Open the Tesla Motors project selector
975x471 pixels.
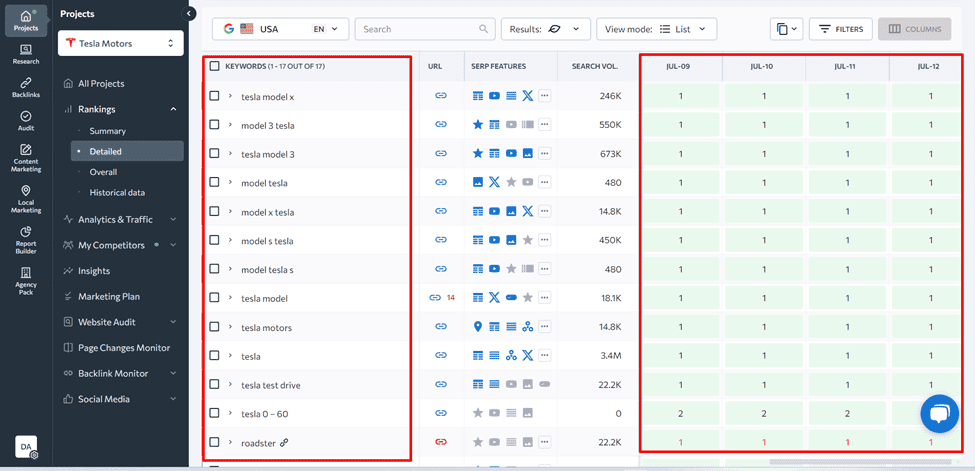pyautogui.click(x=121, y=43)
